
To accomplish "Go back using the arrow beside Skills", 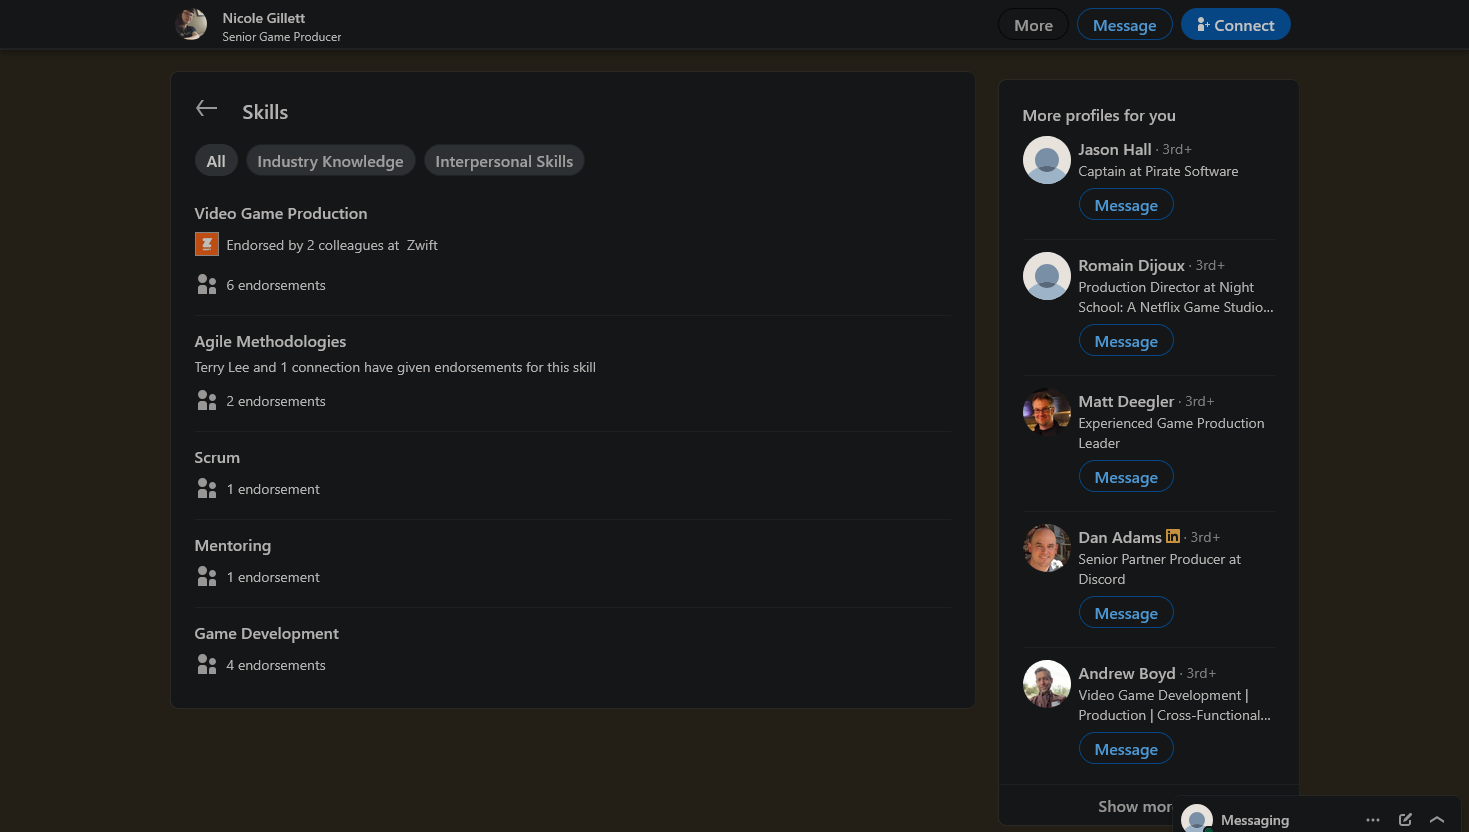I will [x=207, y=109].
